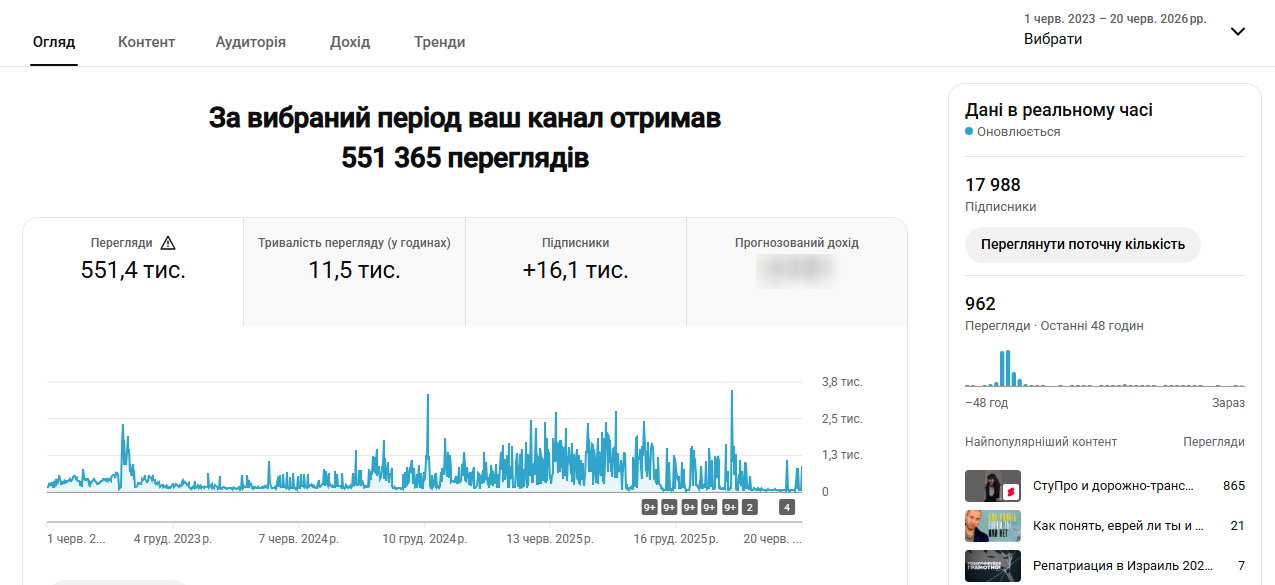Click the 551 365 переглядів summary headline
Image resolution: width=1275 pixels, height=585 pixels.
(x=465, y=158)
